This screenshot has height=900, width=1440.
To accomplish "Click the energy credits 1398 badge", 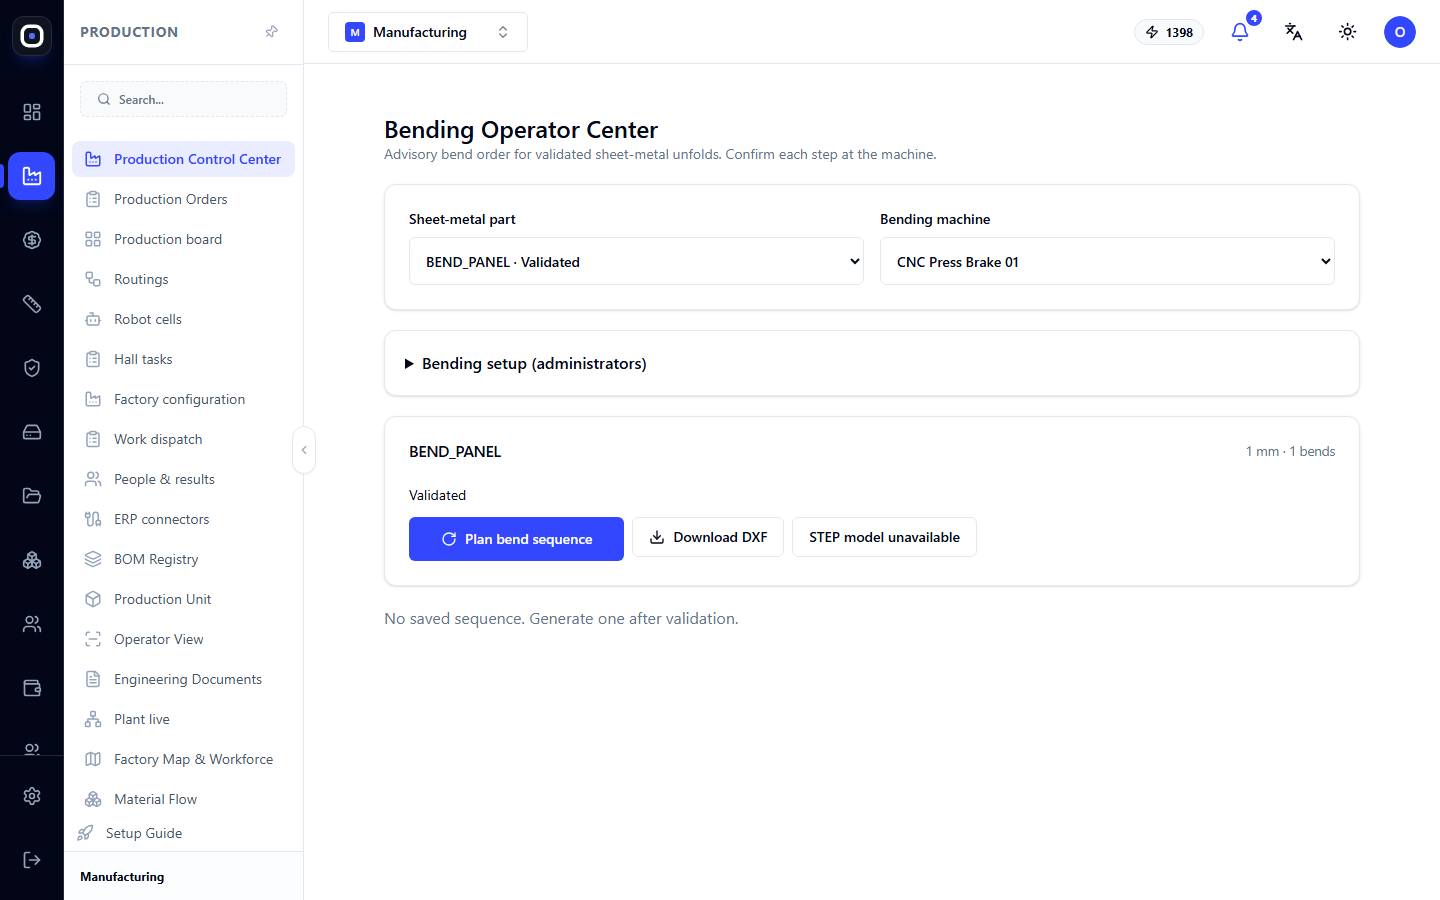I will tap(1169, 32).
